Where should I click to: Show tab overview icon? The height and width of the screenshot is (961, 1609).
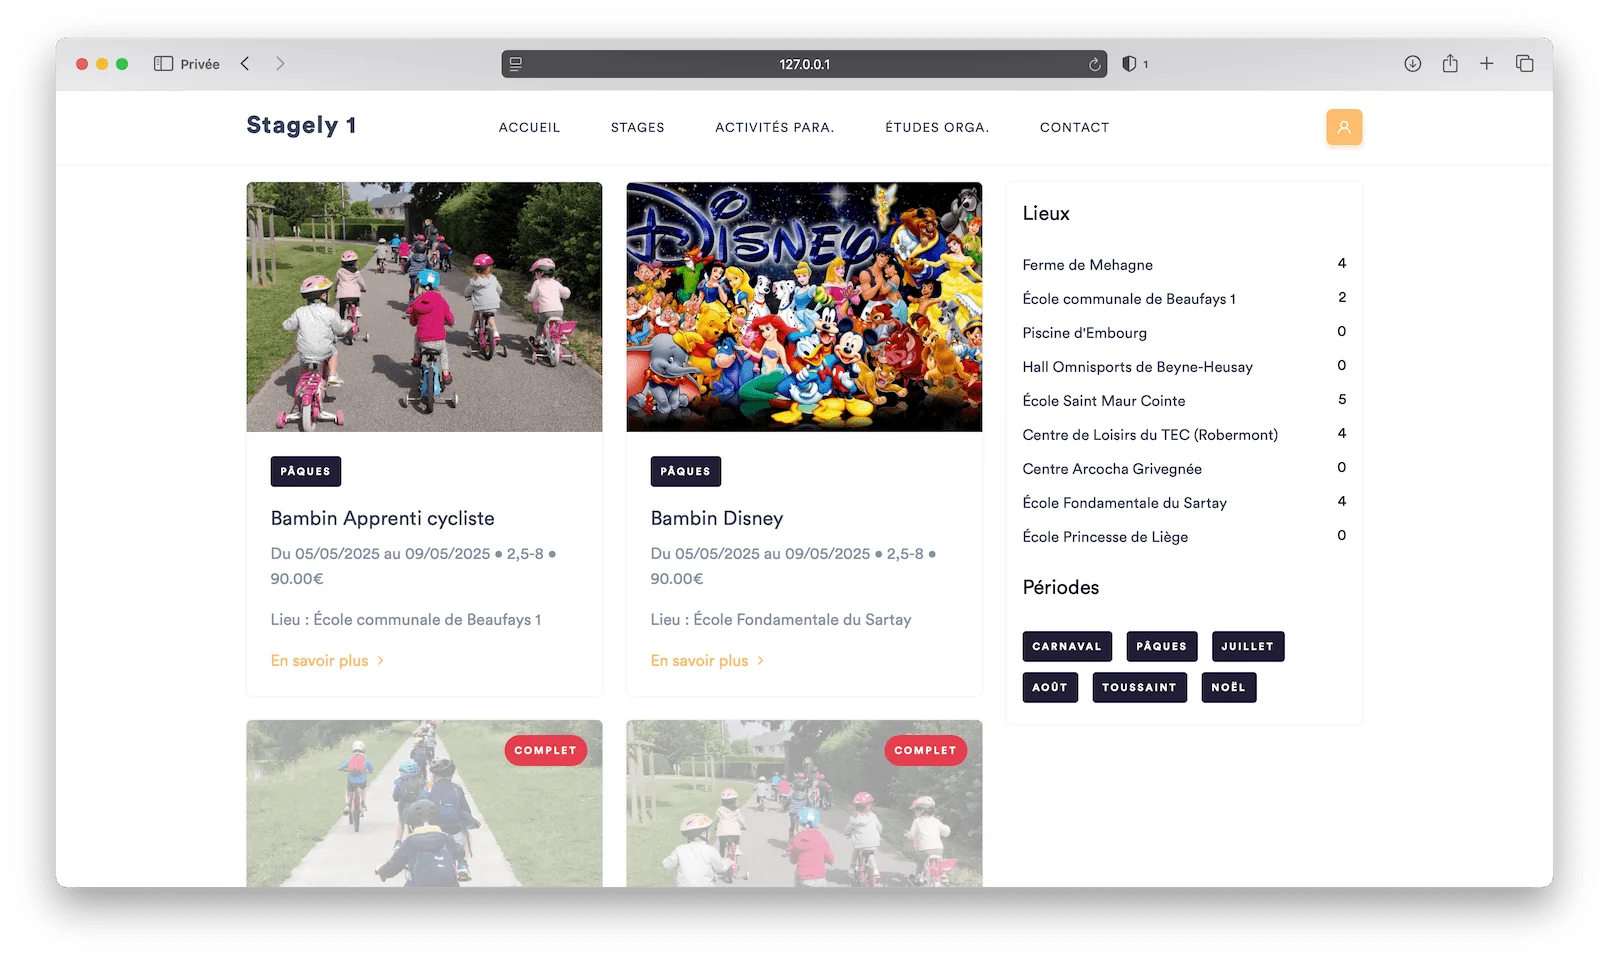(x=1524, y=64)
